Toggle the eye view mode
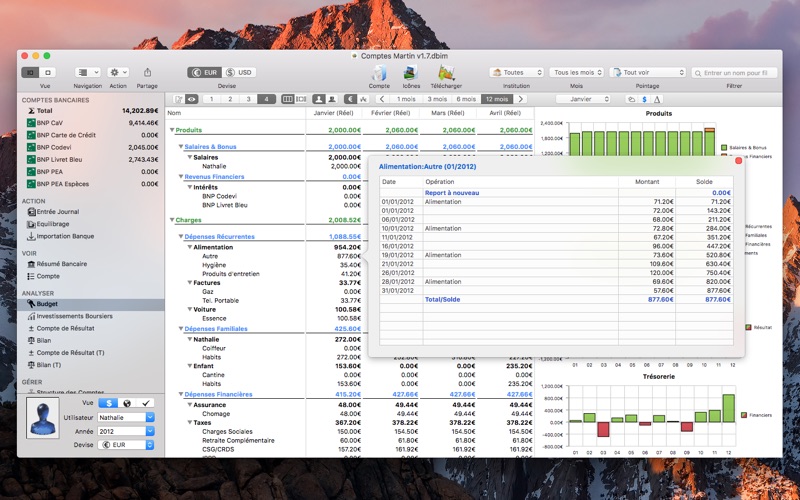Image resolution: width=800 pixels, height=500 pixels. (x=192, y=99)
